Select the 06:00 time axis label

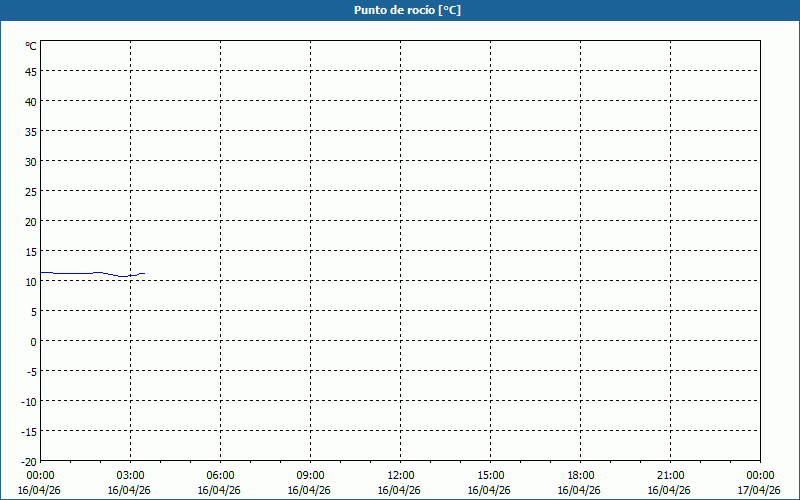(220, 475)
